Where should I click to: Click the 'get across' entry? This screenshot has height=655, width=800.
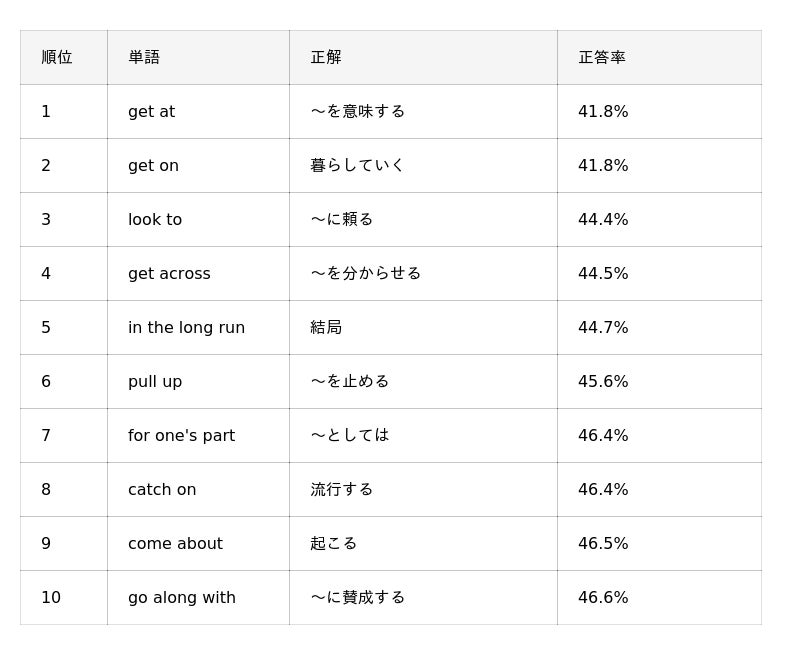click(198, 273)
